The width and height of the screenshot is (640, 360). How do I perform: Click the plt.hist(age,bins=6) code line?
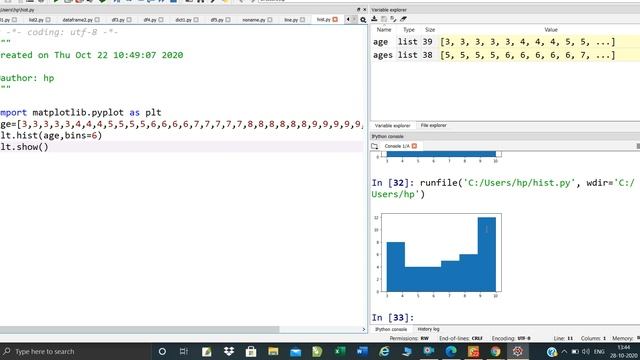(51, 135)
